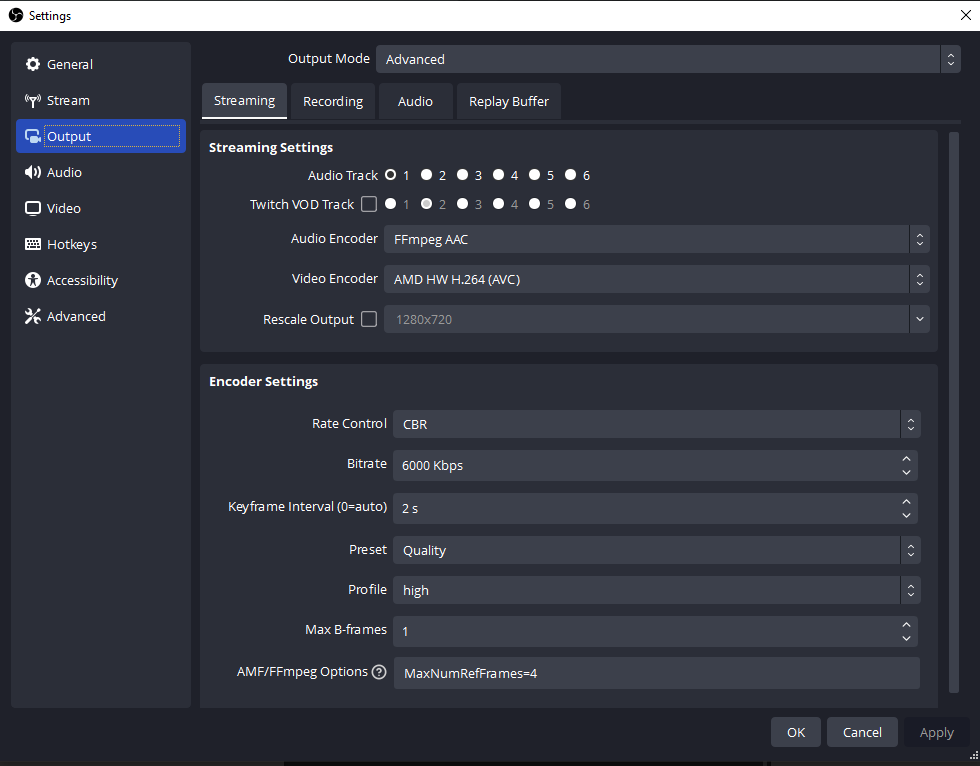Enable the Twitch VOD Track checkbox
Screen dimensions: 980x766
pyautogui.click(x=369, y=204)
